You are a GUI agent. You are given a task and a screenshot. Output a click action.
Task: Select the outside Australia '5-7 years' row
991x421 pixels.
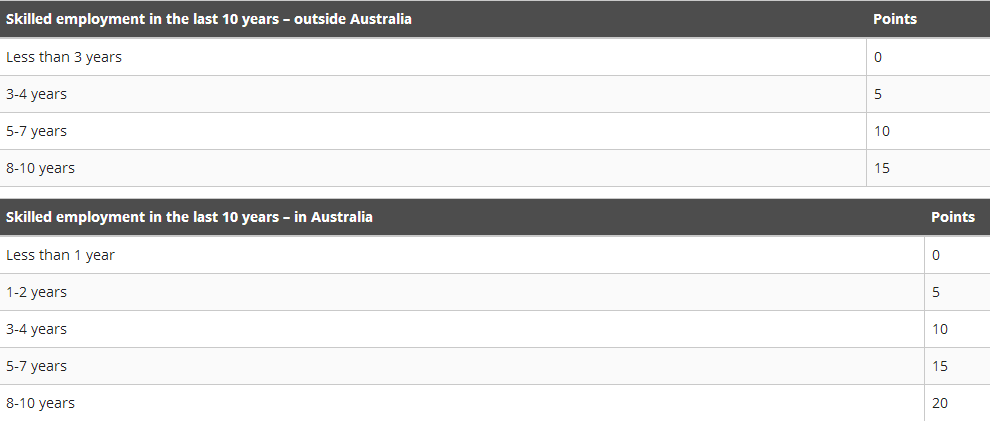496,131
